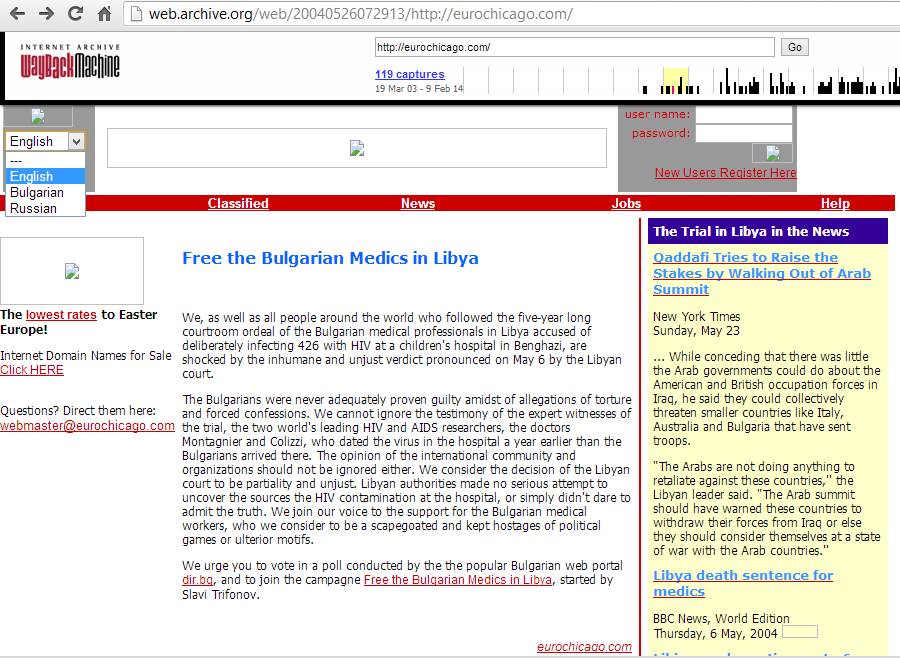Image resolution: width=900 pixels, height=658 pixels.
Task: Open the New Users Register Here link
Action: (x=725, y=173)
